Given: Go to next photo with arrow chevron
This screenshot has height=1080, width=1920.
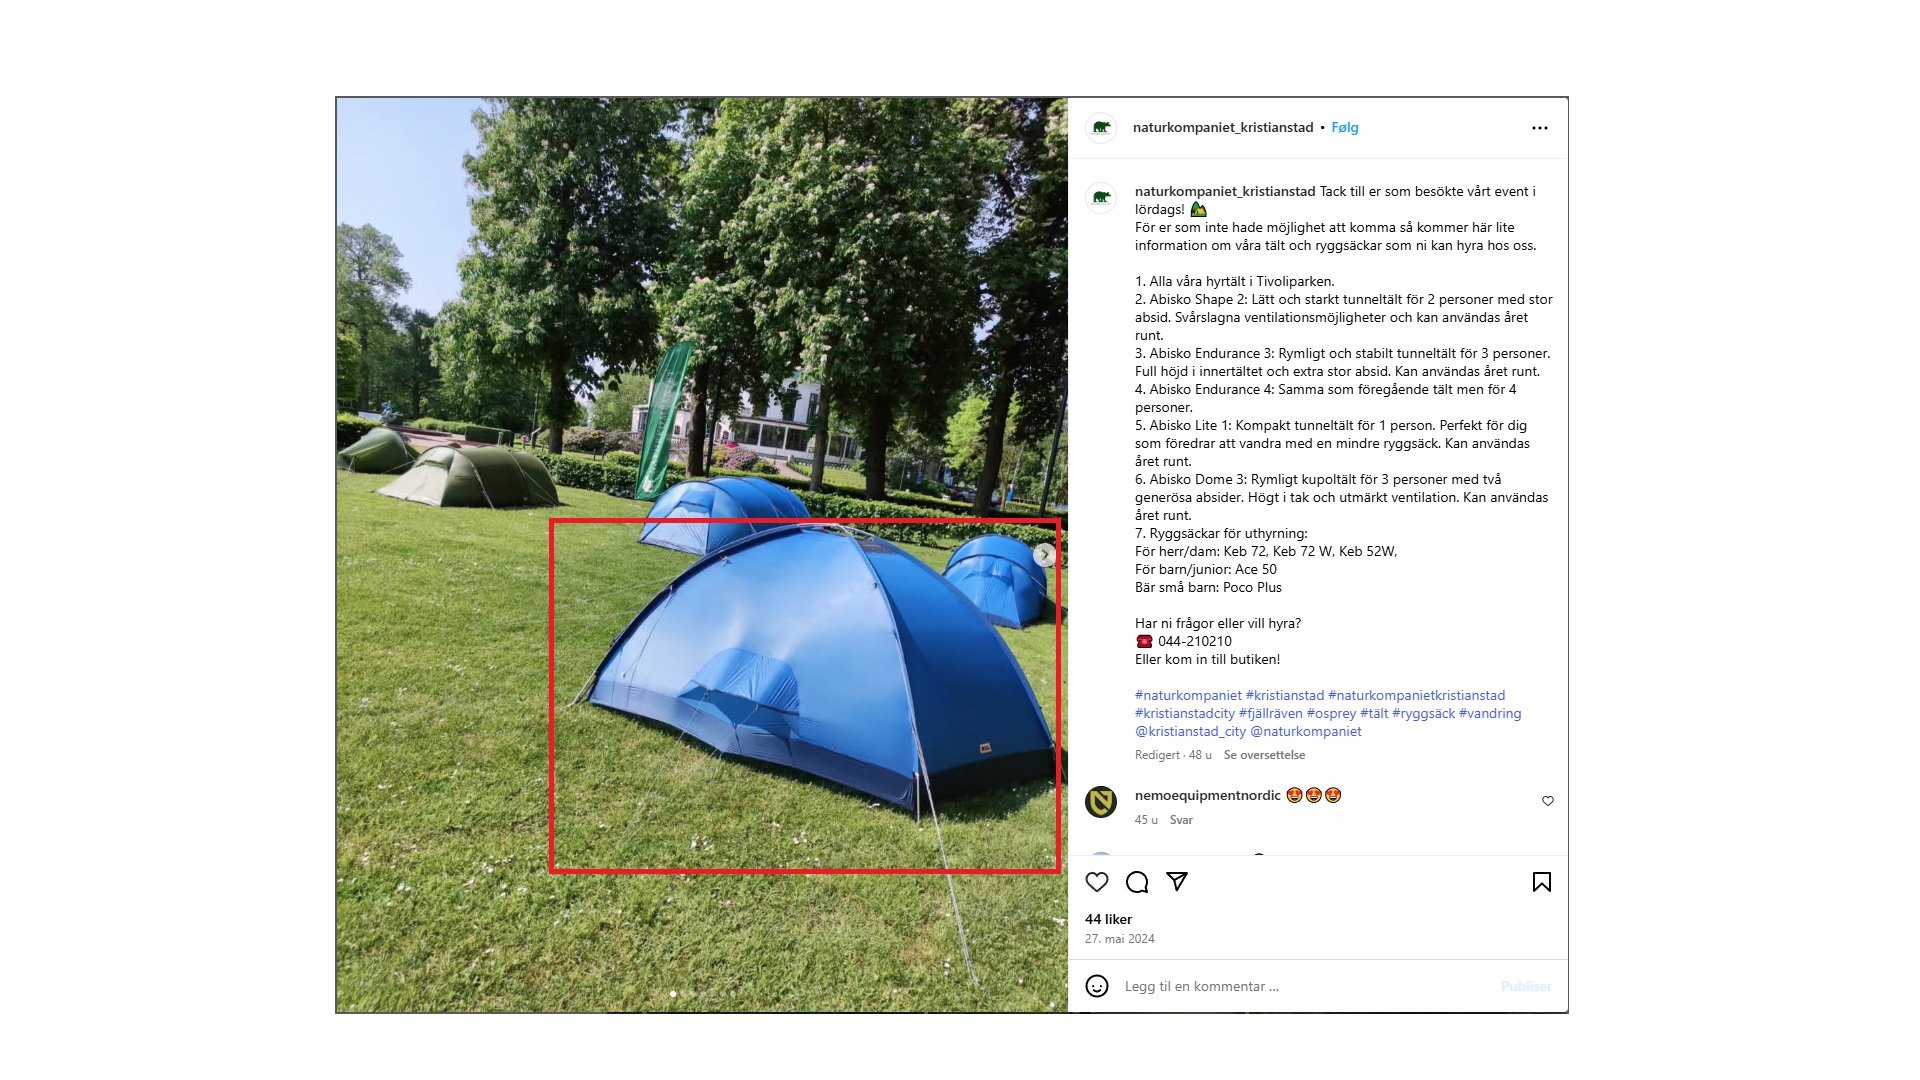Looking at the screenshot, I should [1044, 554].
